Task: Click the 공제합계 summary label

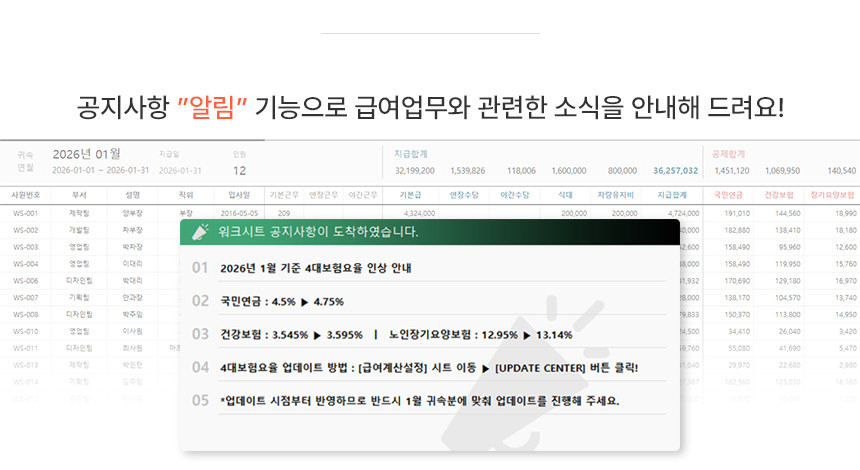Action: pos(728,154)
